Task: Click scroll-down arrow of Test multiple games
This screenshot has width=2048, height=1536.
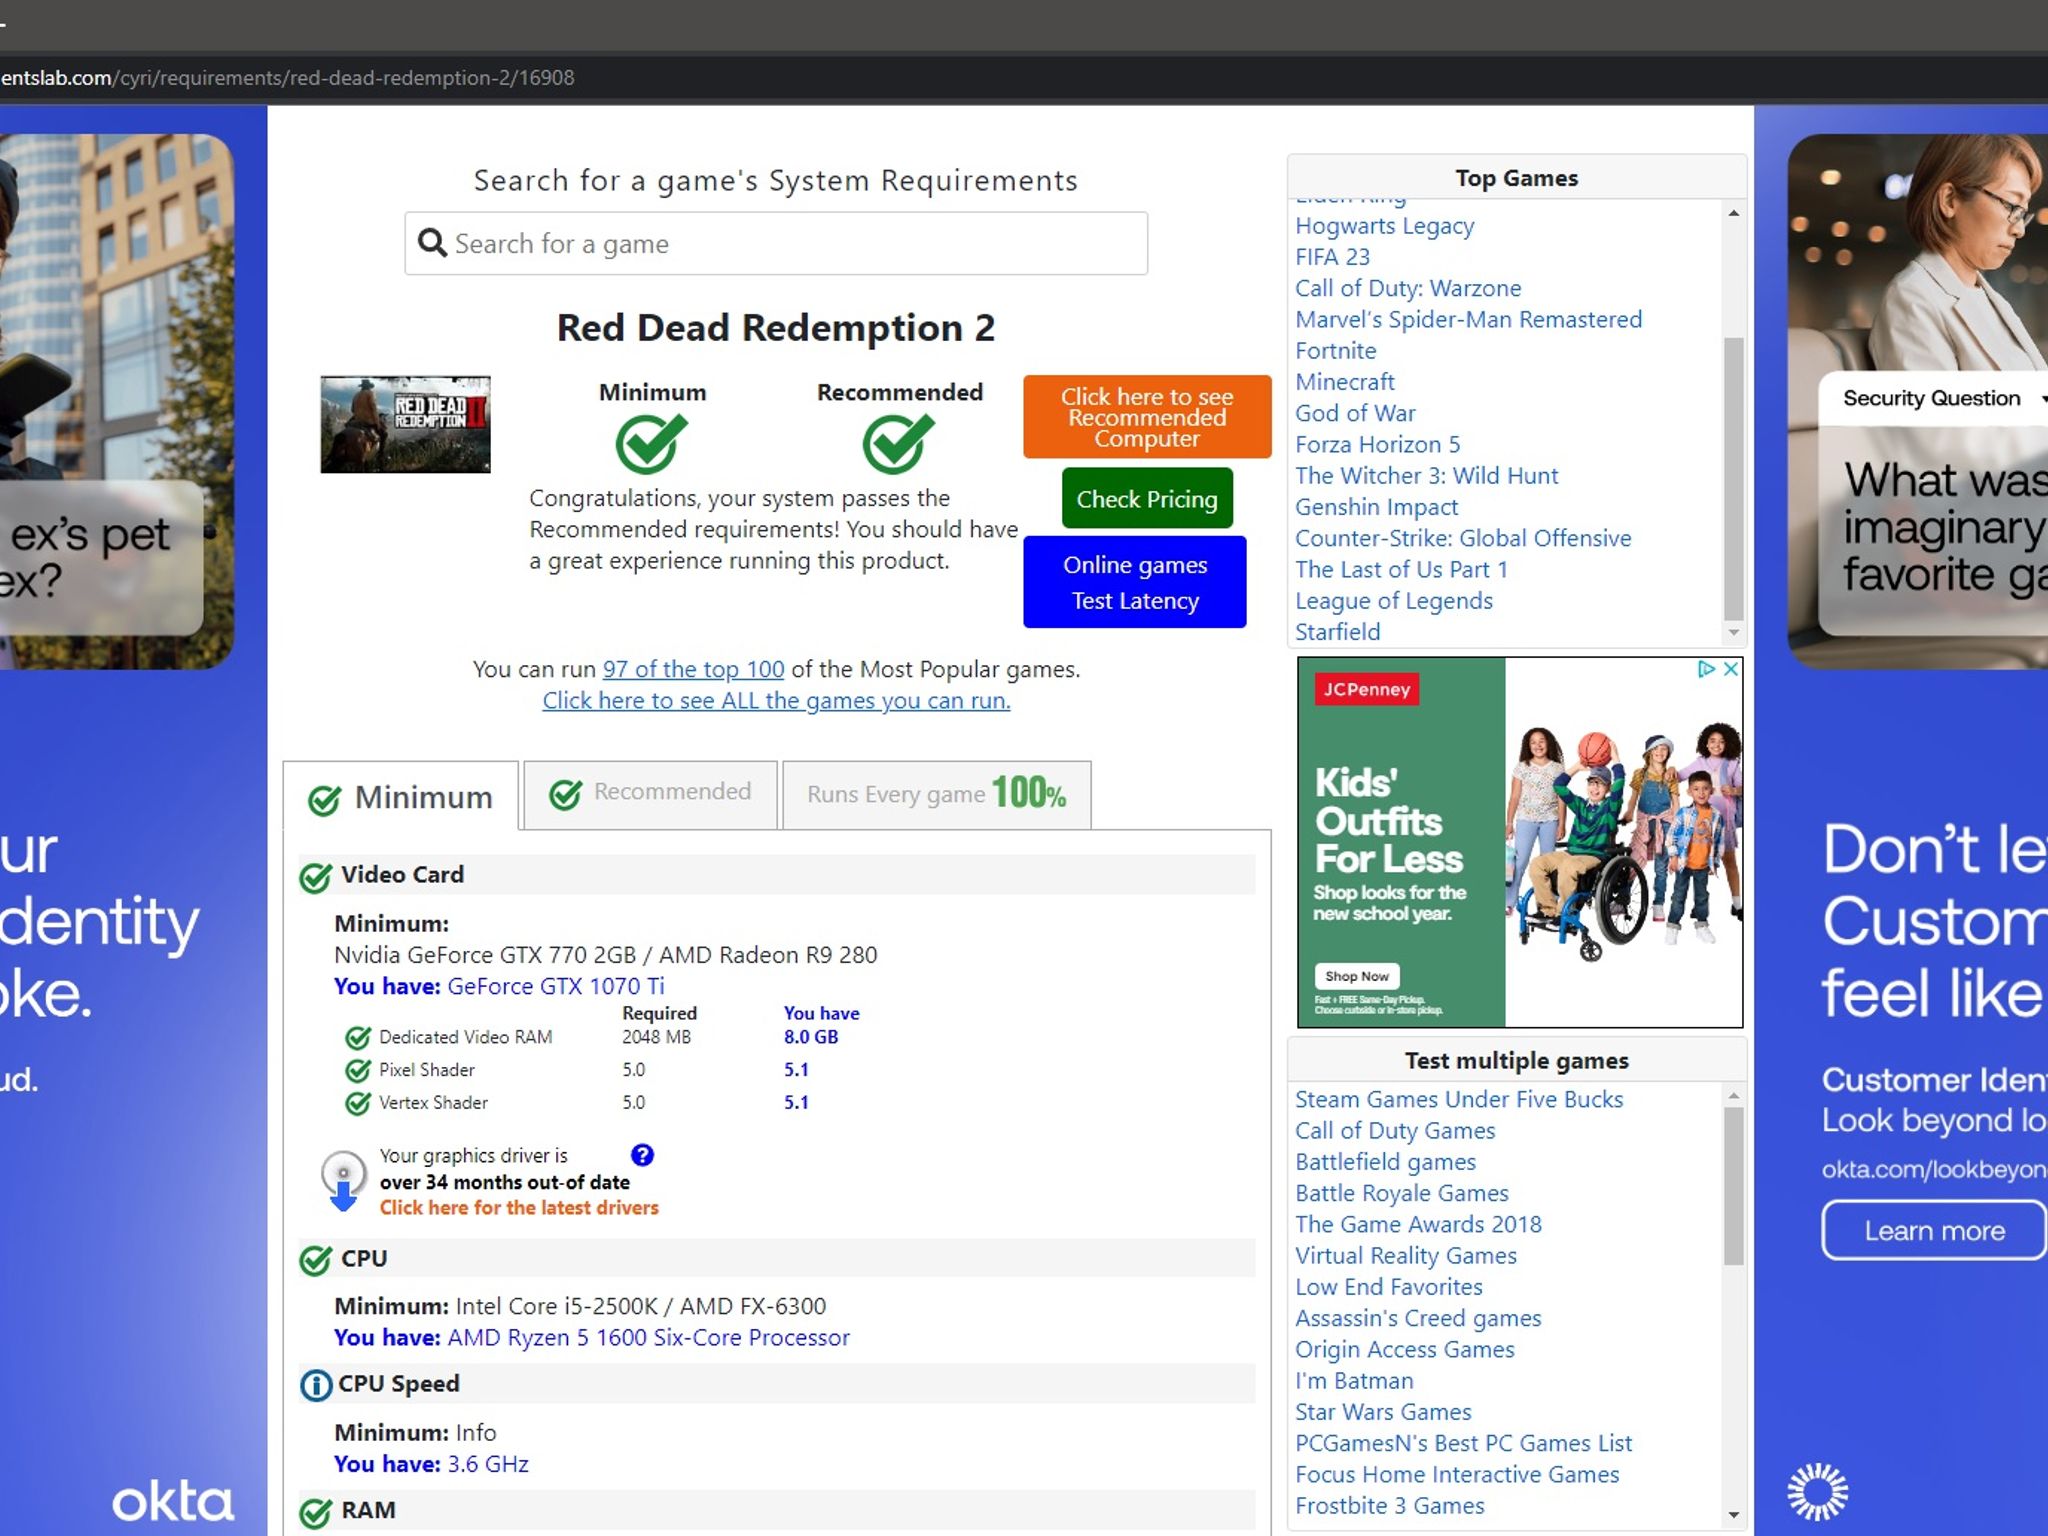Action: click(x=1734, y=1515)
